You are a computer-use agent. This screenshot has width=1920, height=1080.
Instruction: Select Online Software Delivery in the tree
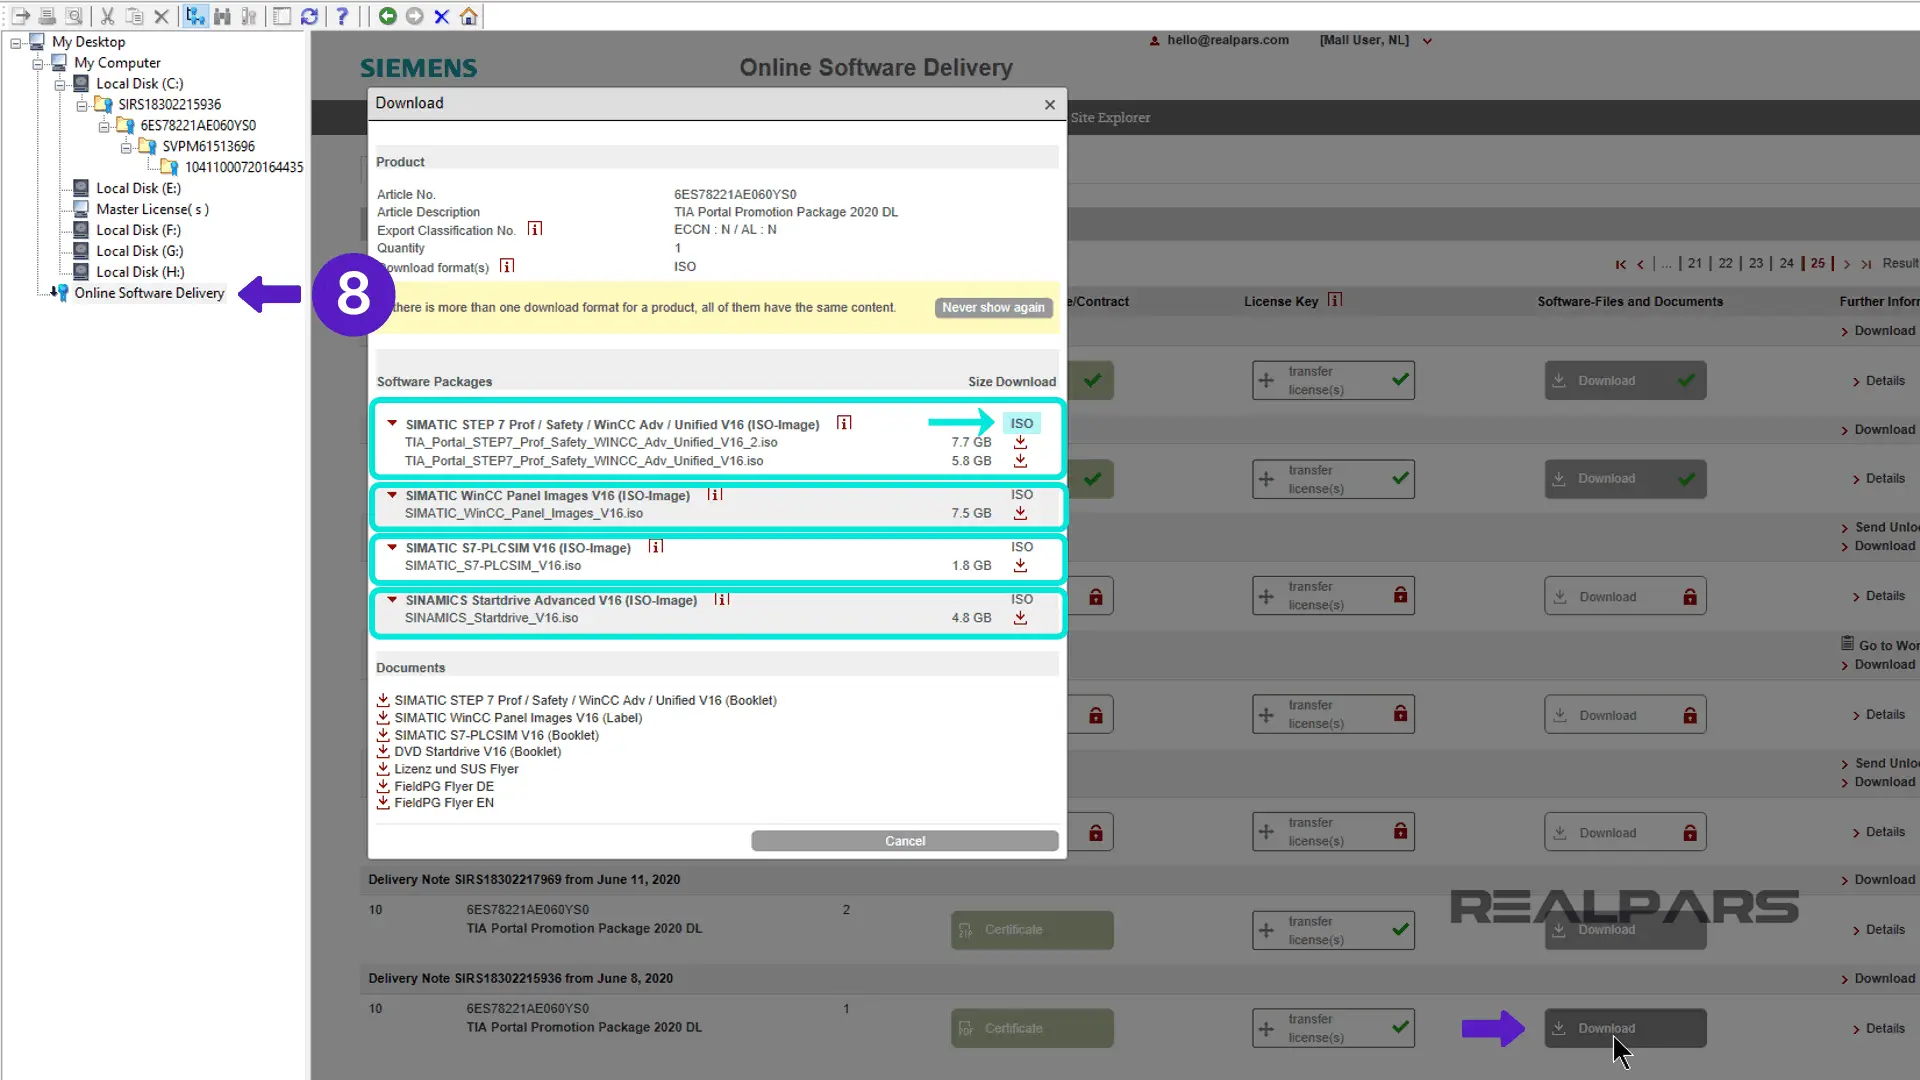point(149,293)
